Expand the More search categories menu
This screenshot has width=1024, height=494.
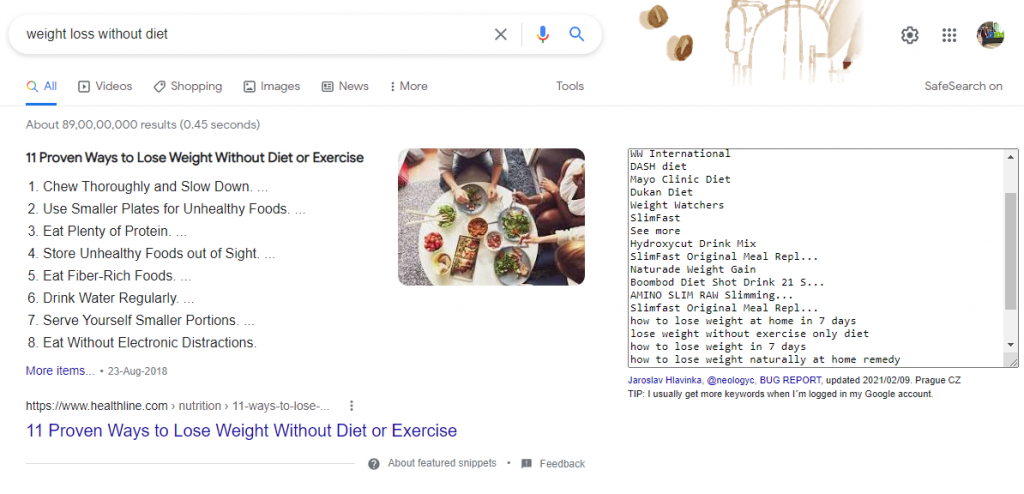click(x=408, y=86)
